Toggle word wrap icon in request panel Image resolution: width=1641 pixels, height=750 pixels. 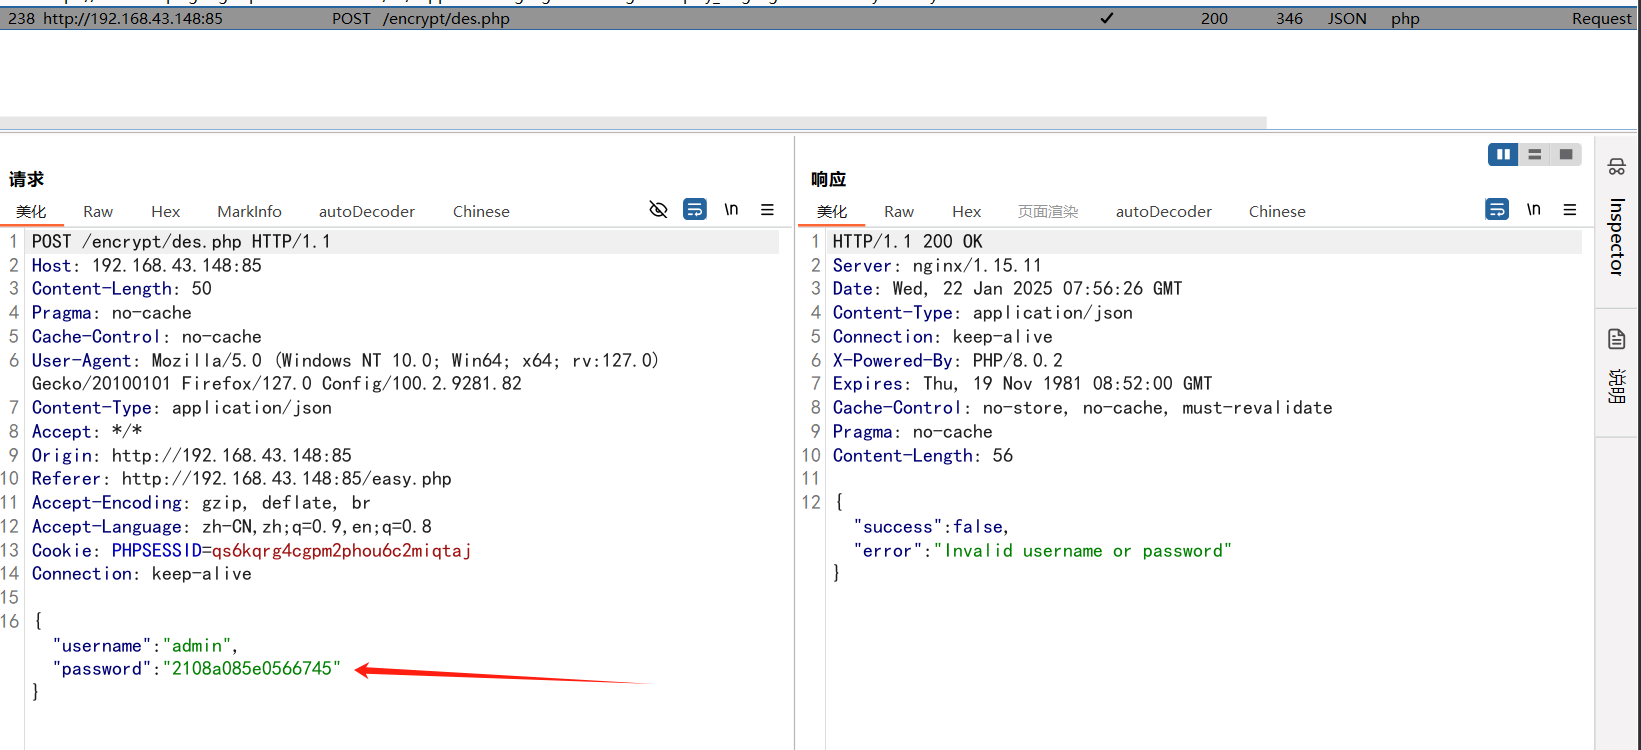pos(695,209)
